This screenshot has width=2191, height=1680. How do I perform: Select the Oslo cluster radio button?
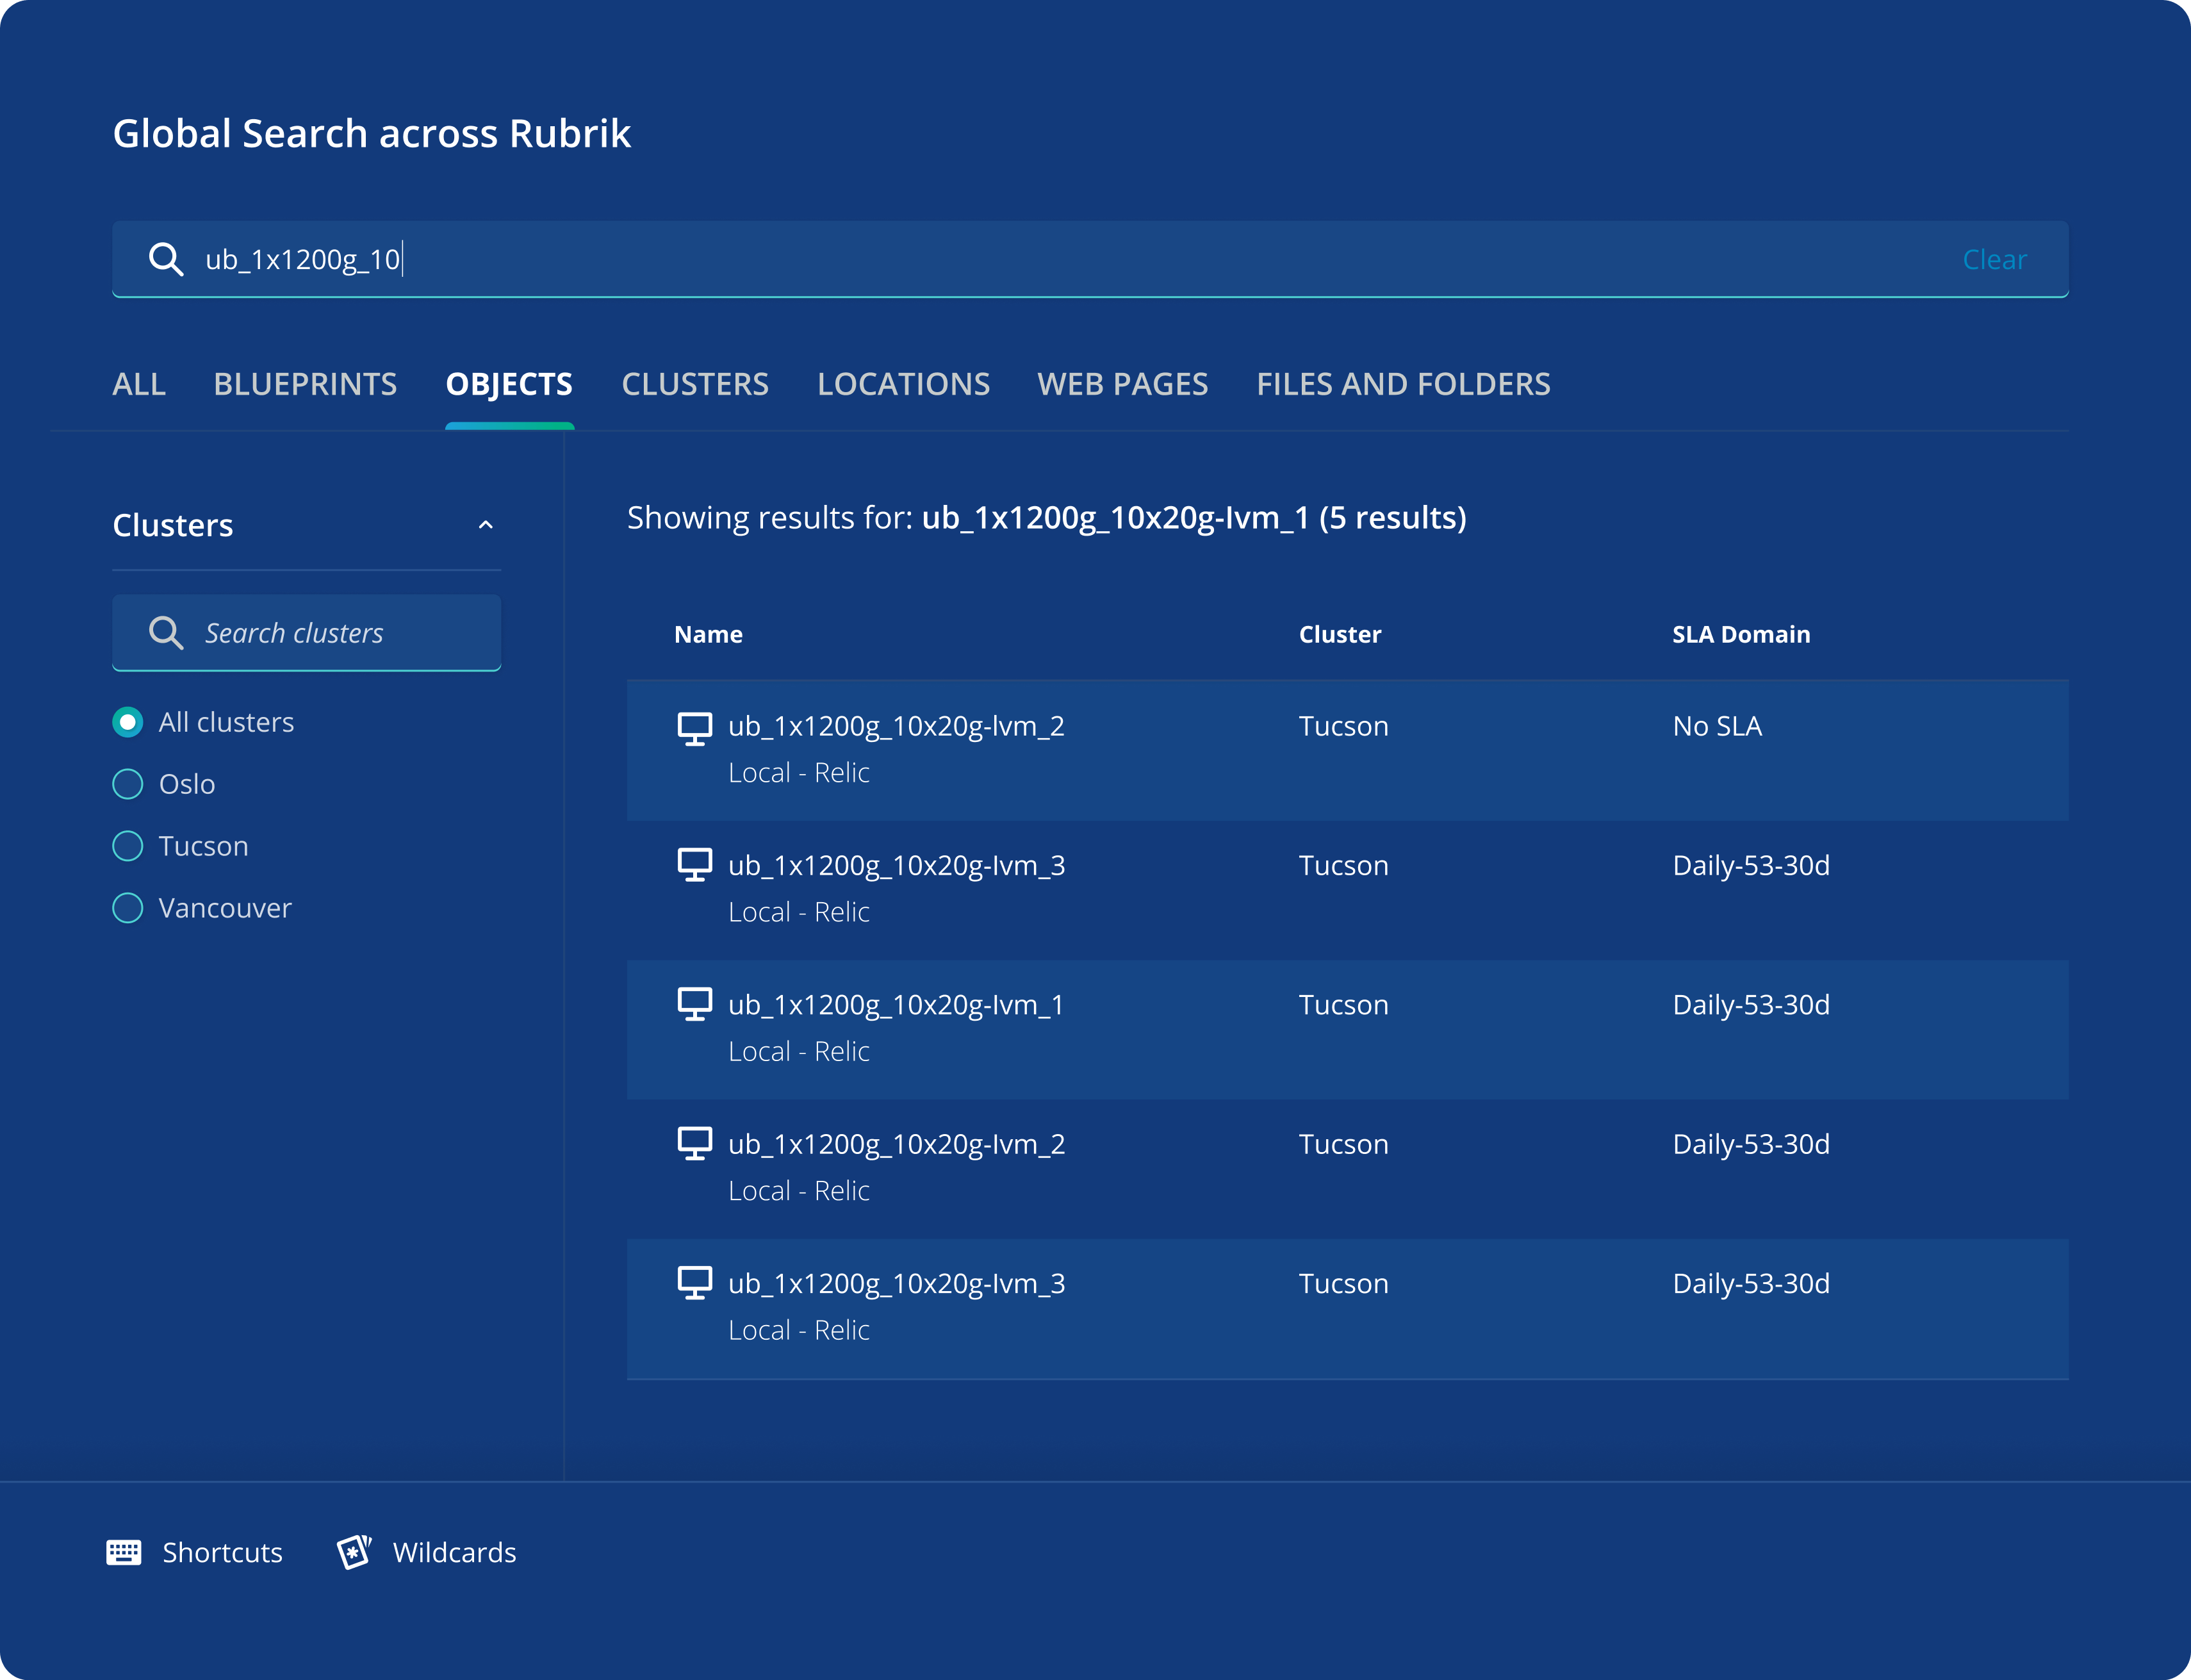pos(128,784)
